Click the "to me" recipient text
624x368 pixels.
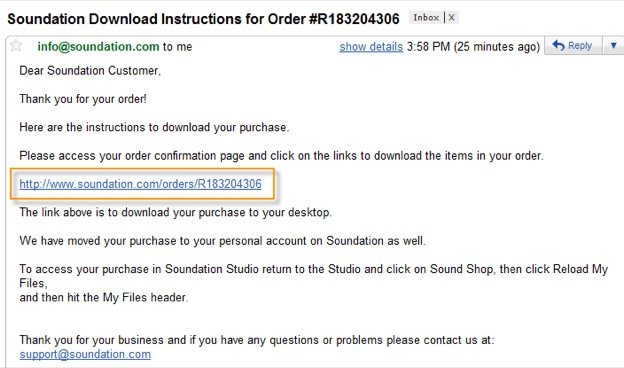[177, 47]
